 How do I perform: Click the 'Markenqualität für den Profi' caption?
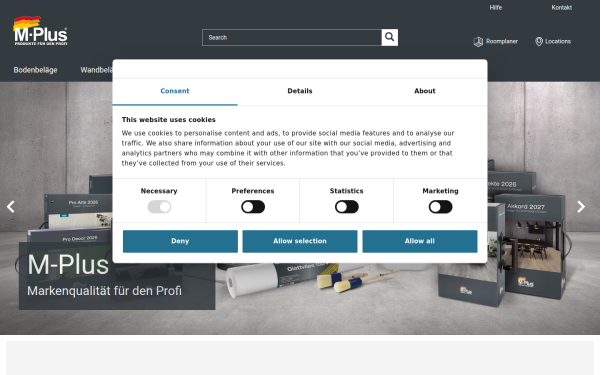(104, 291)
